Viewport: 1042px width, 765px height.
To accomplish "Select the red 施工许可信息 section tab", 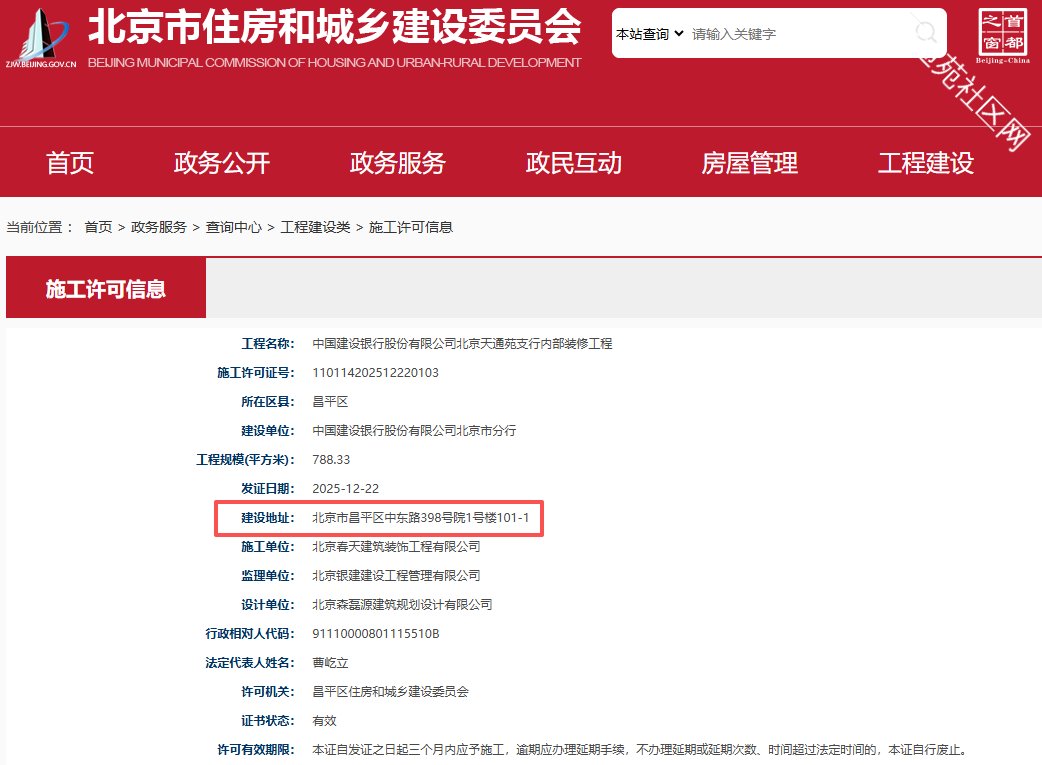I will [106, 289].
